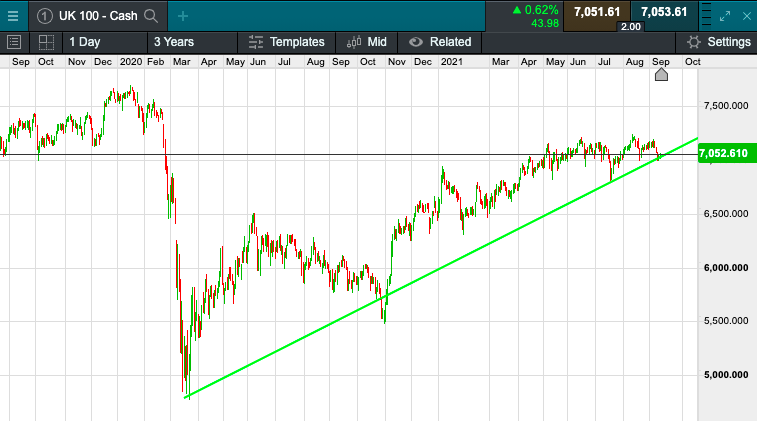This screenshot has width=757, height=421.
Task: Add a new chart tab with plus
Action: tap(182, 16)
